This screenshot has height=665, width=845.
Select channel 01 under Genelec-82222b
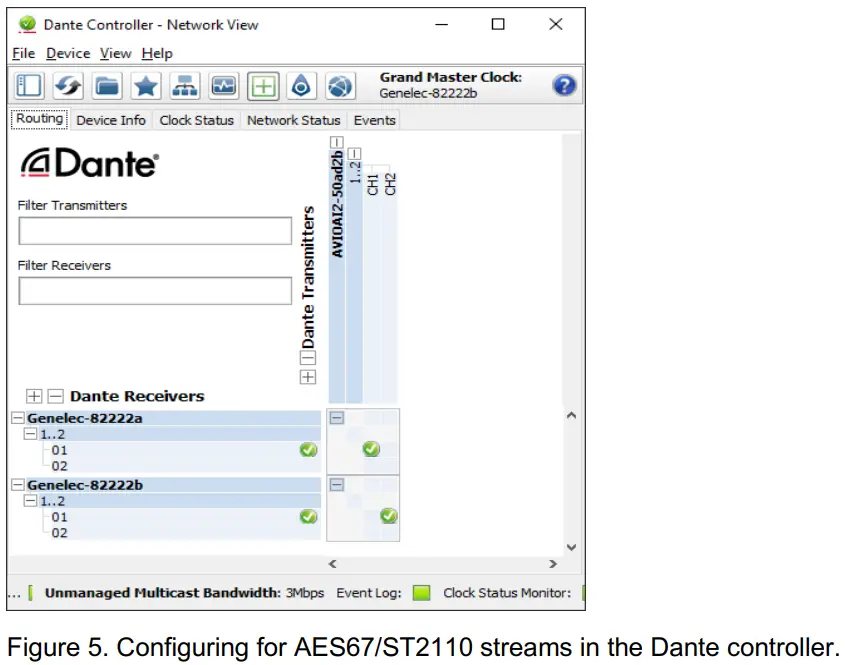[x=59, y=517]
